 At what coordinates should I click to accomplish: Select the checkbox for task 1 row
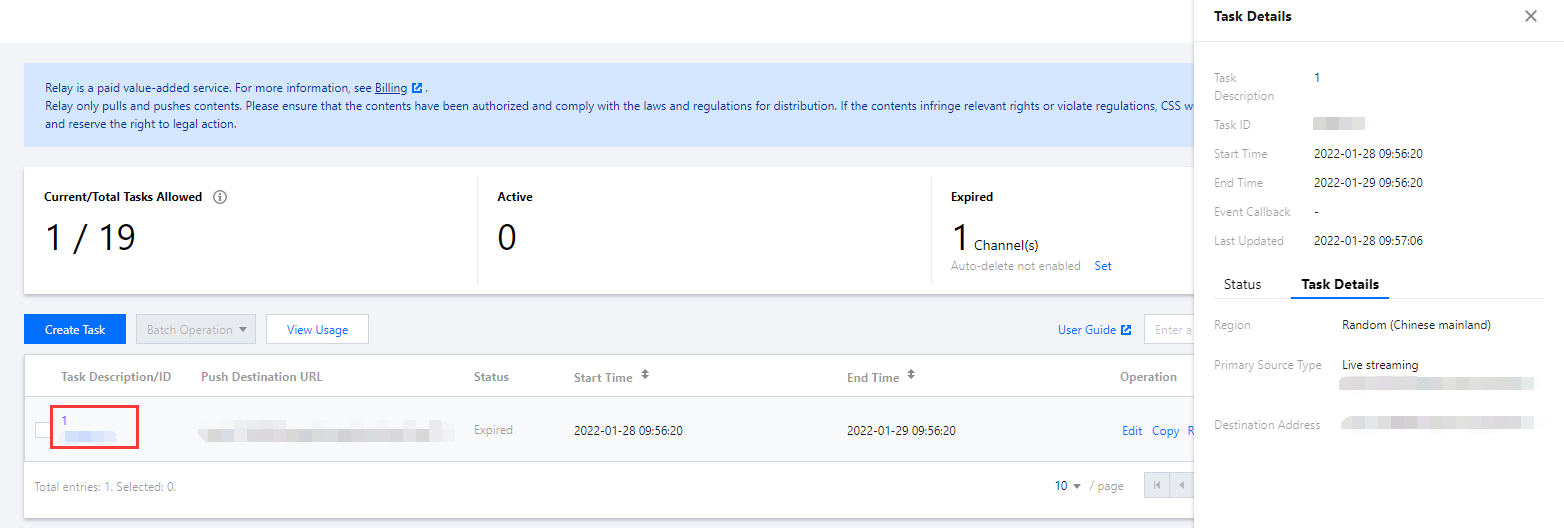pos(42,430)
